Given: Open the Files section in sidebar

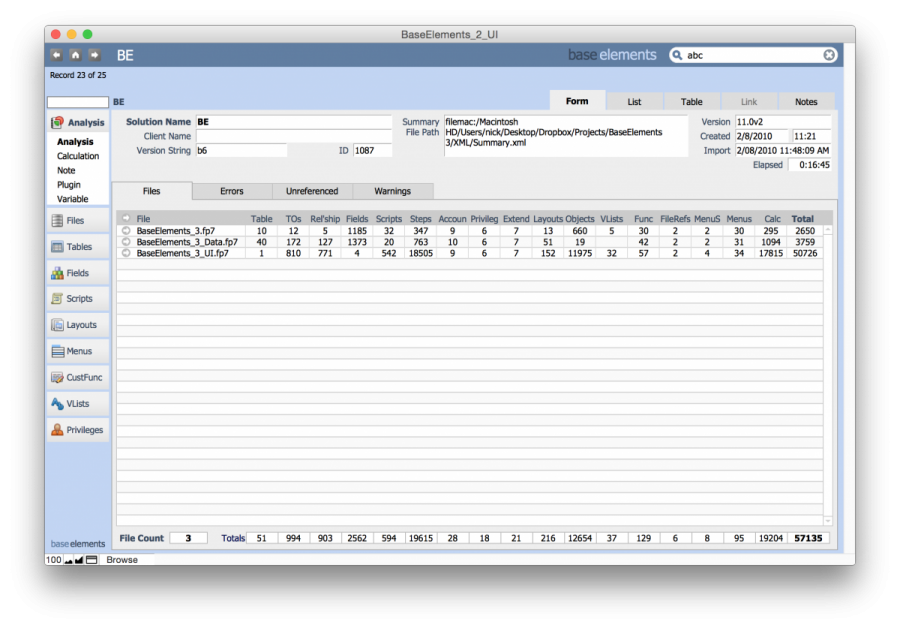Looking at the screenshot, I should pos(77,221).
